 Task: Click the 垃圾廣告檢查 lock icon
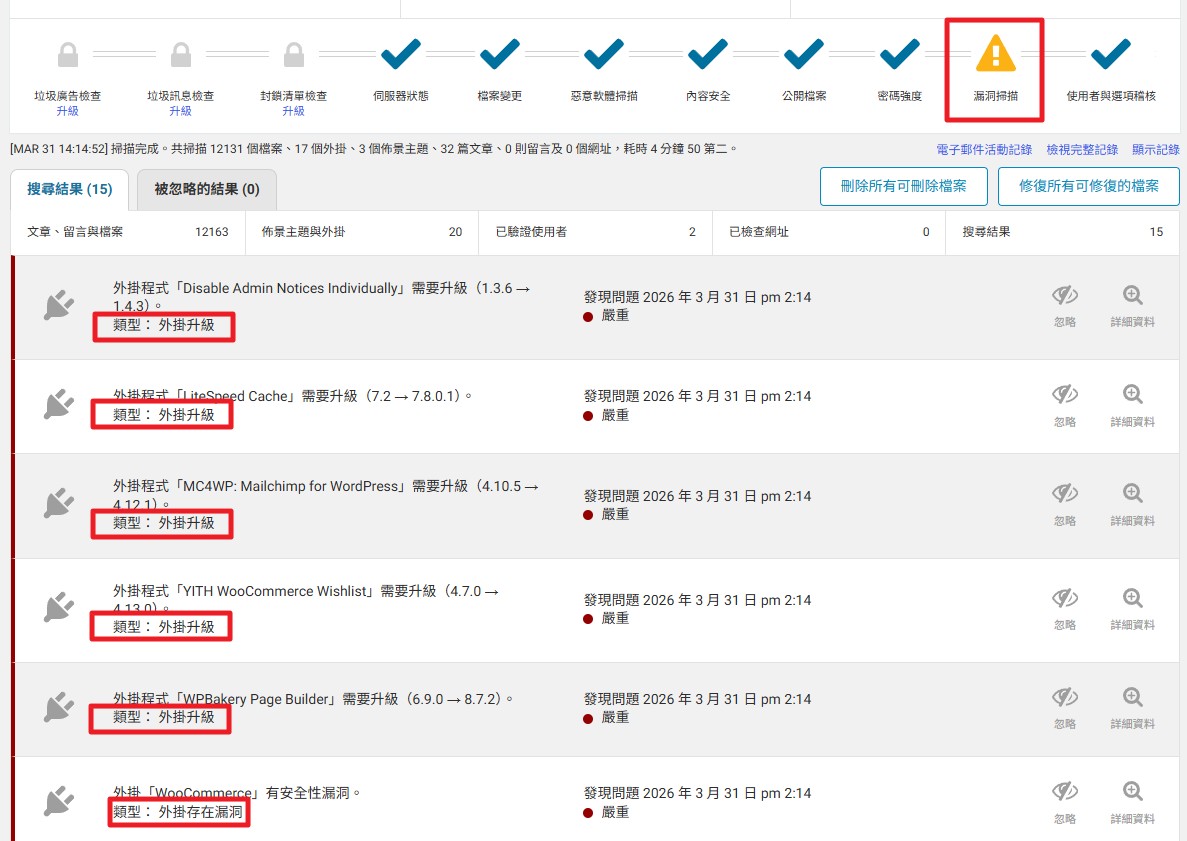coord(68,54)
